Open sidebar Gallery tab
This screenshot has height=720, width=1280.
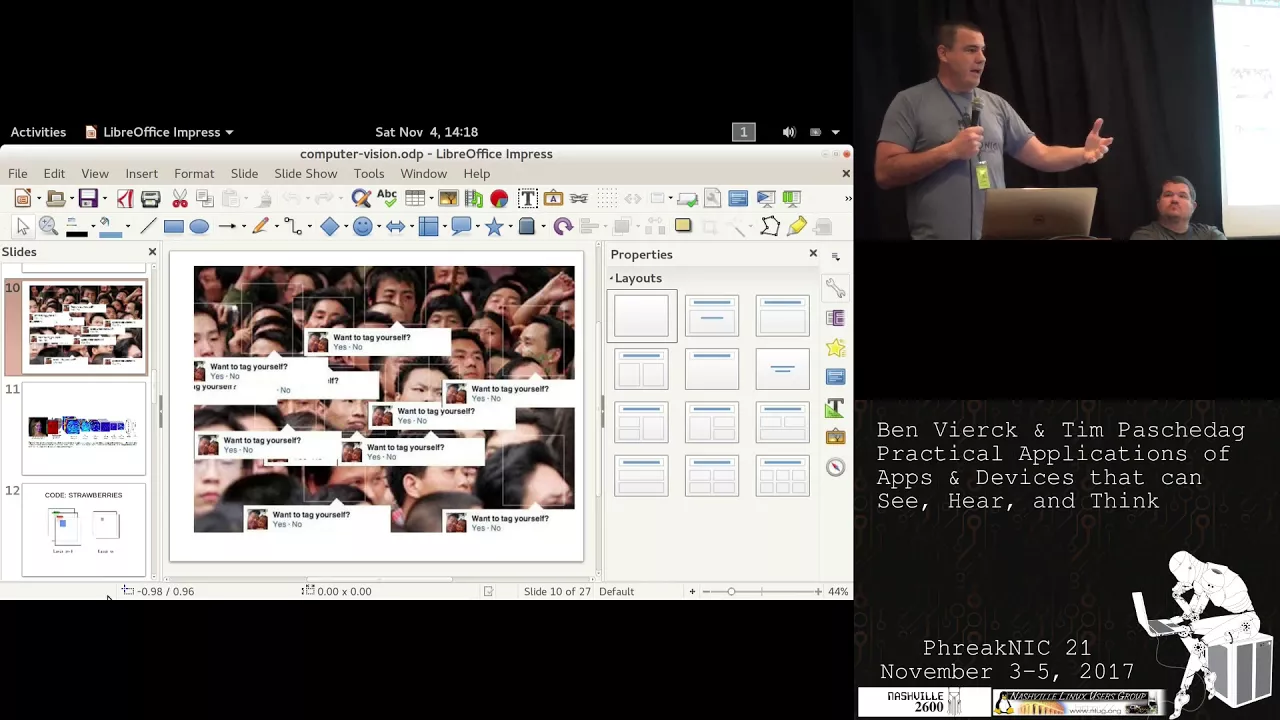[x=835, y=437]
